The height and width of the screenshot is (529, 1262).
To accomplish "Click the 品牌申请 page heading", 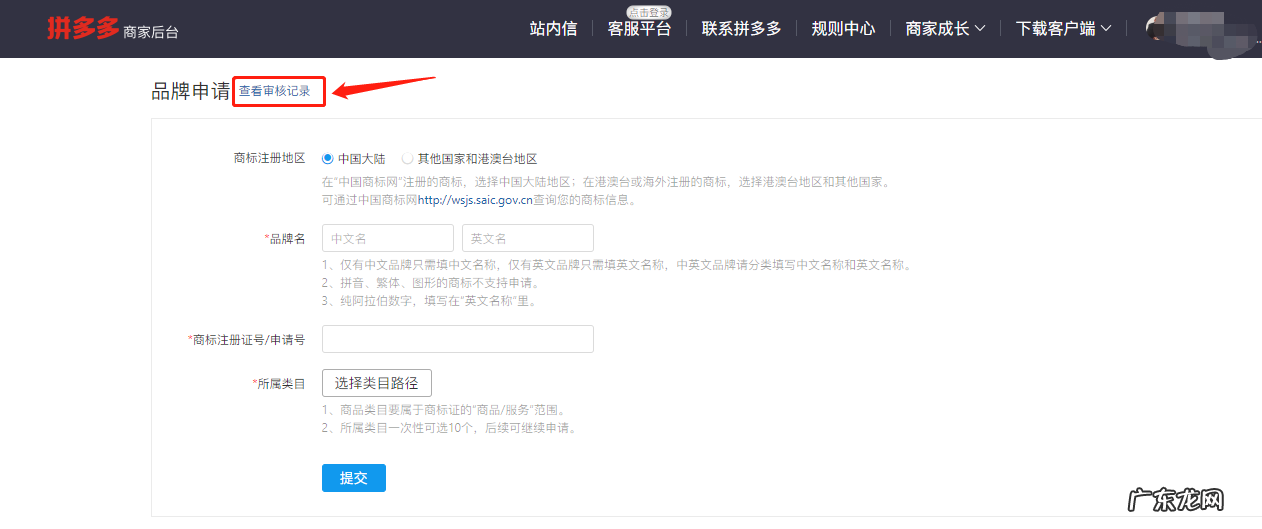I will 190,91.
